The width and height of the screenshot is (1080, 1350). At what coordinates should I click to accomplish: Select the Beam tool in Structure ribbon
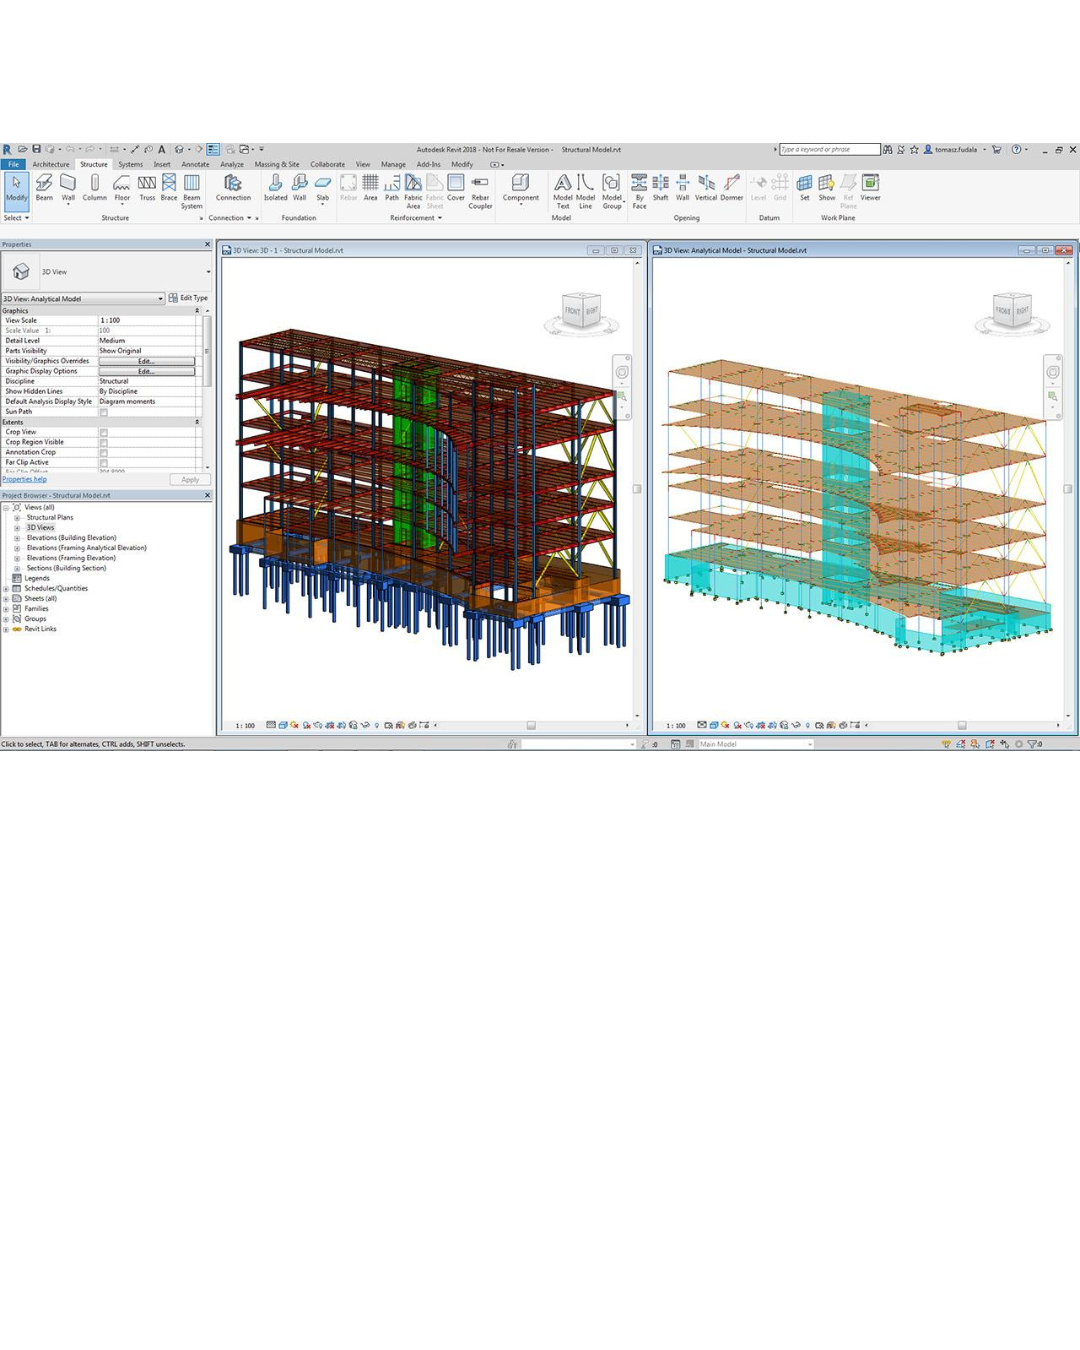coord(44,188)
